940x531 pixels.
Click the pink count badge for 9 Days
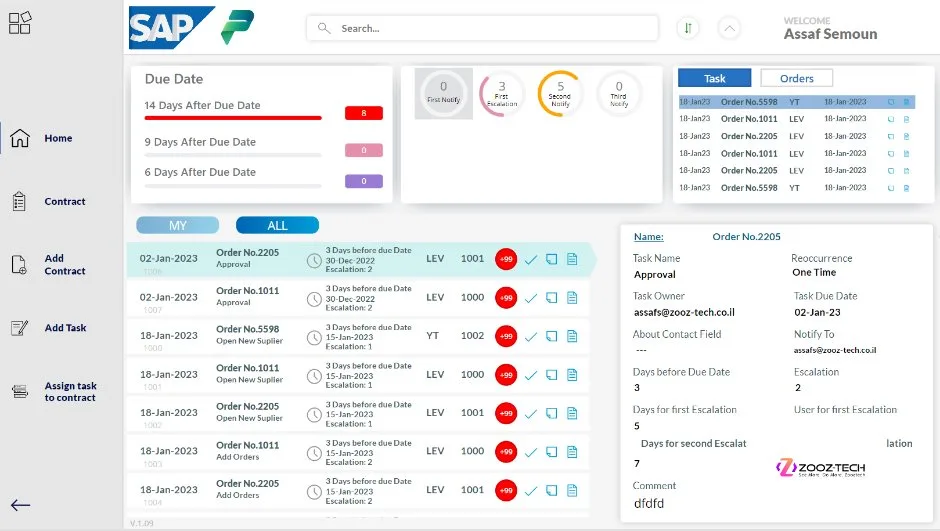point(363,150)
